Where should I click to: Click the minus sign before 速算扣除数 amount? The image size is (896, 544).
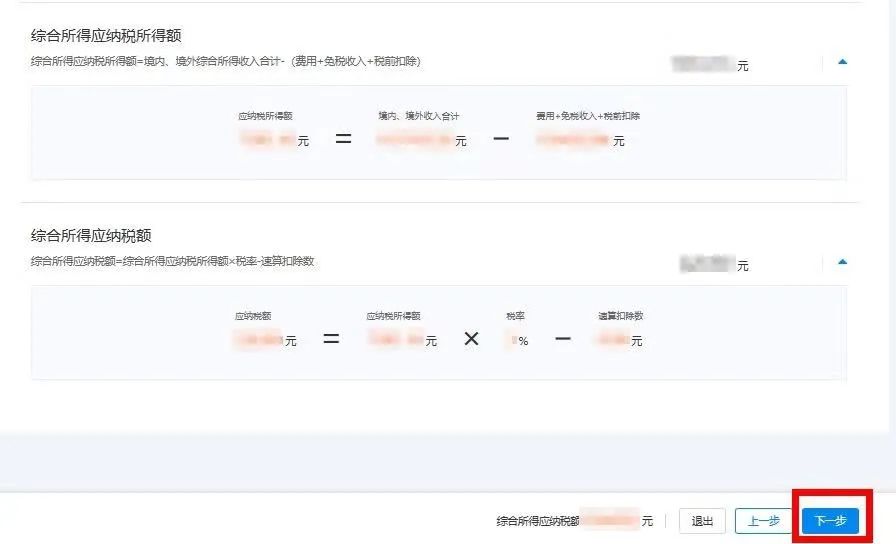(563, 339)
